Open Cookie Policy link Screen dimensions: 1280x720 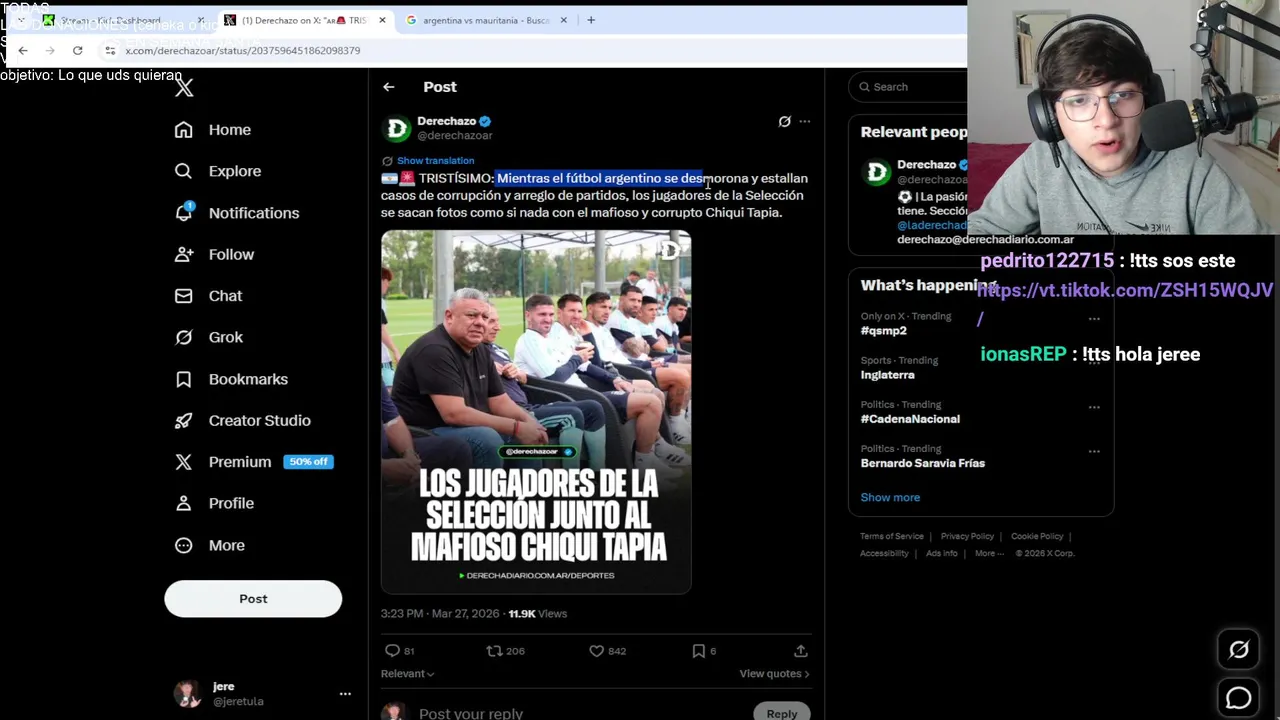[x=1037, y=537]
